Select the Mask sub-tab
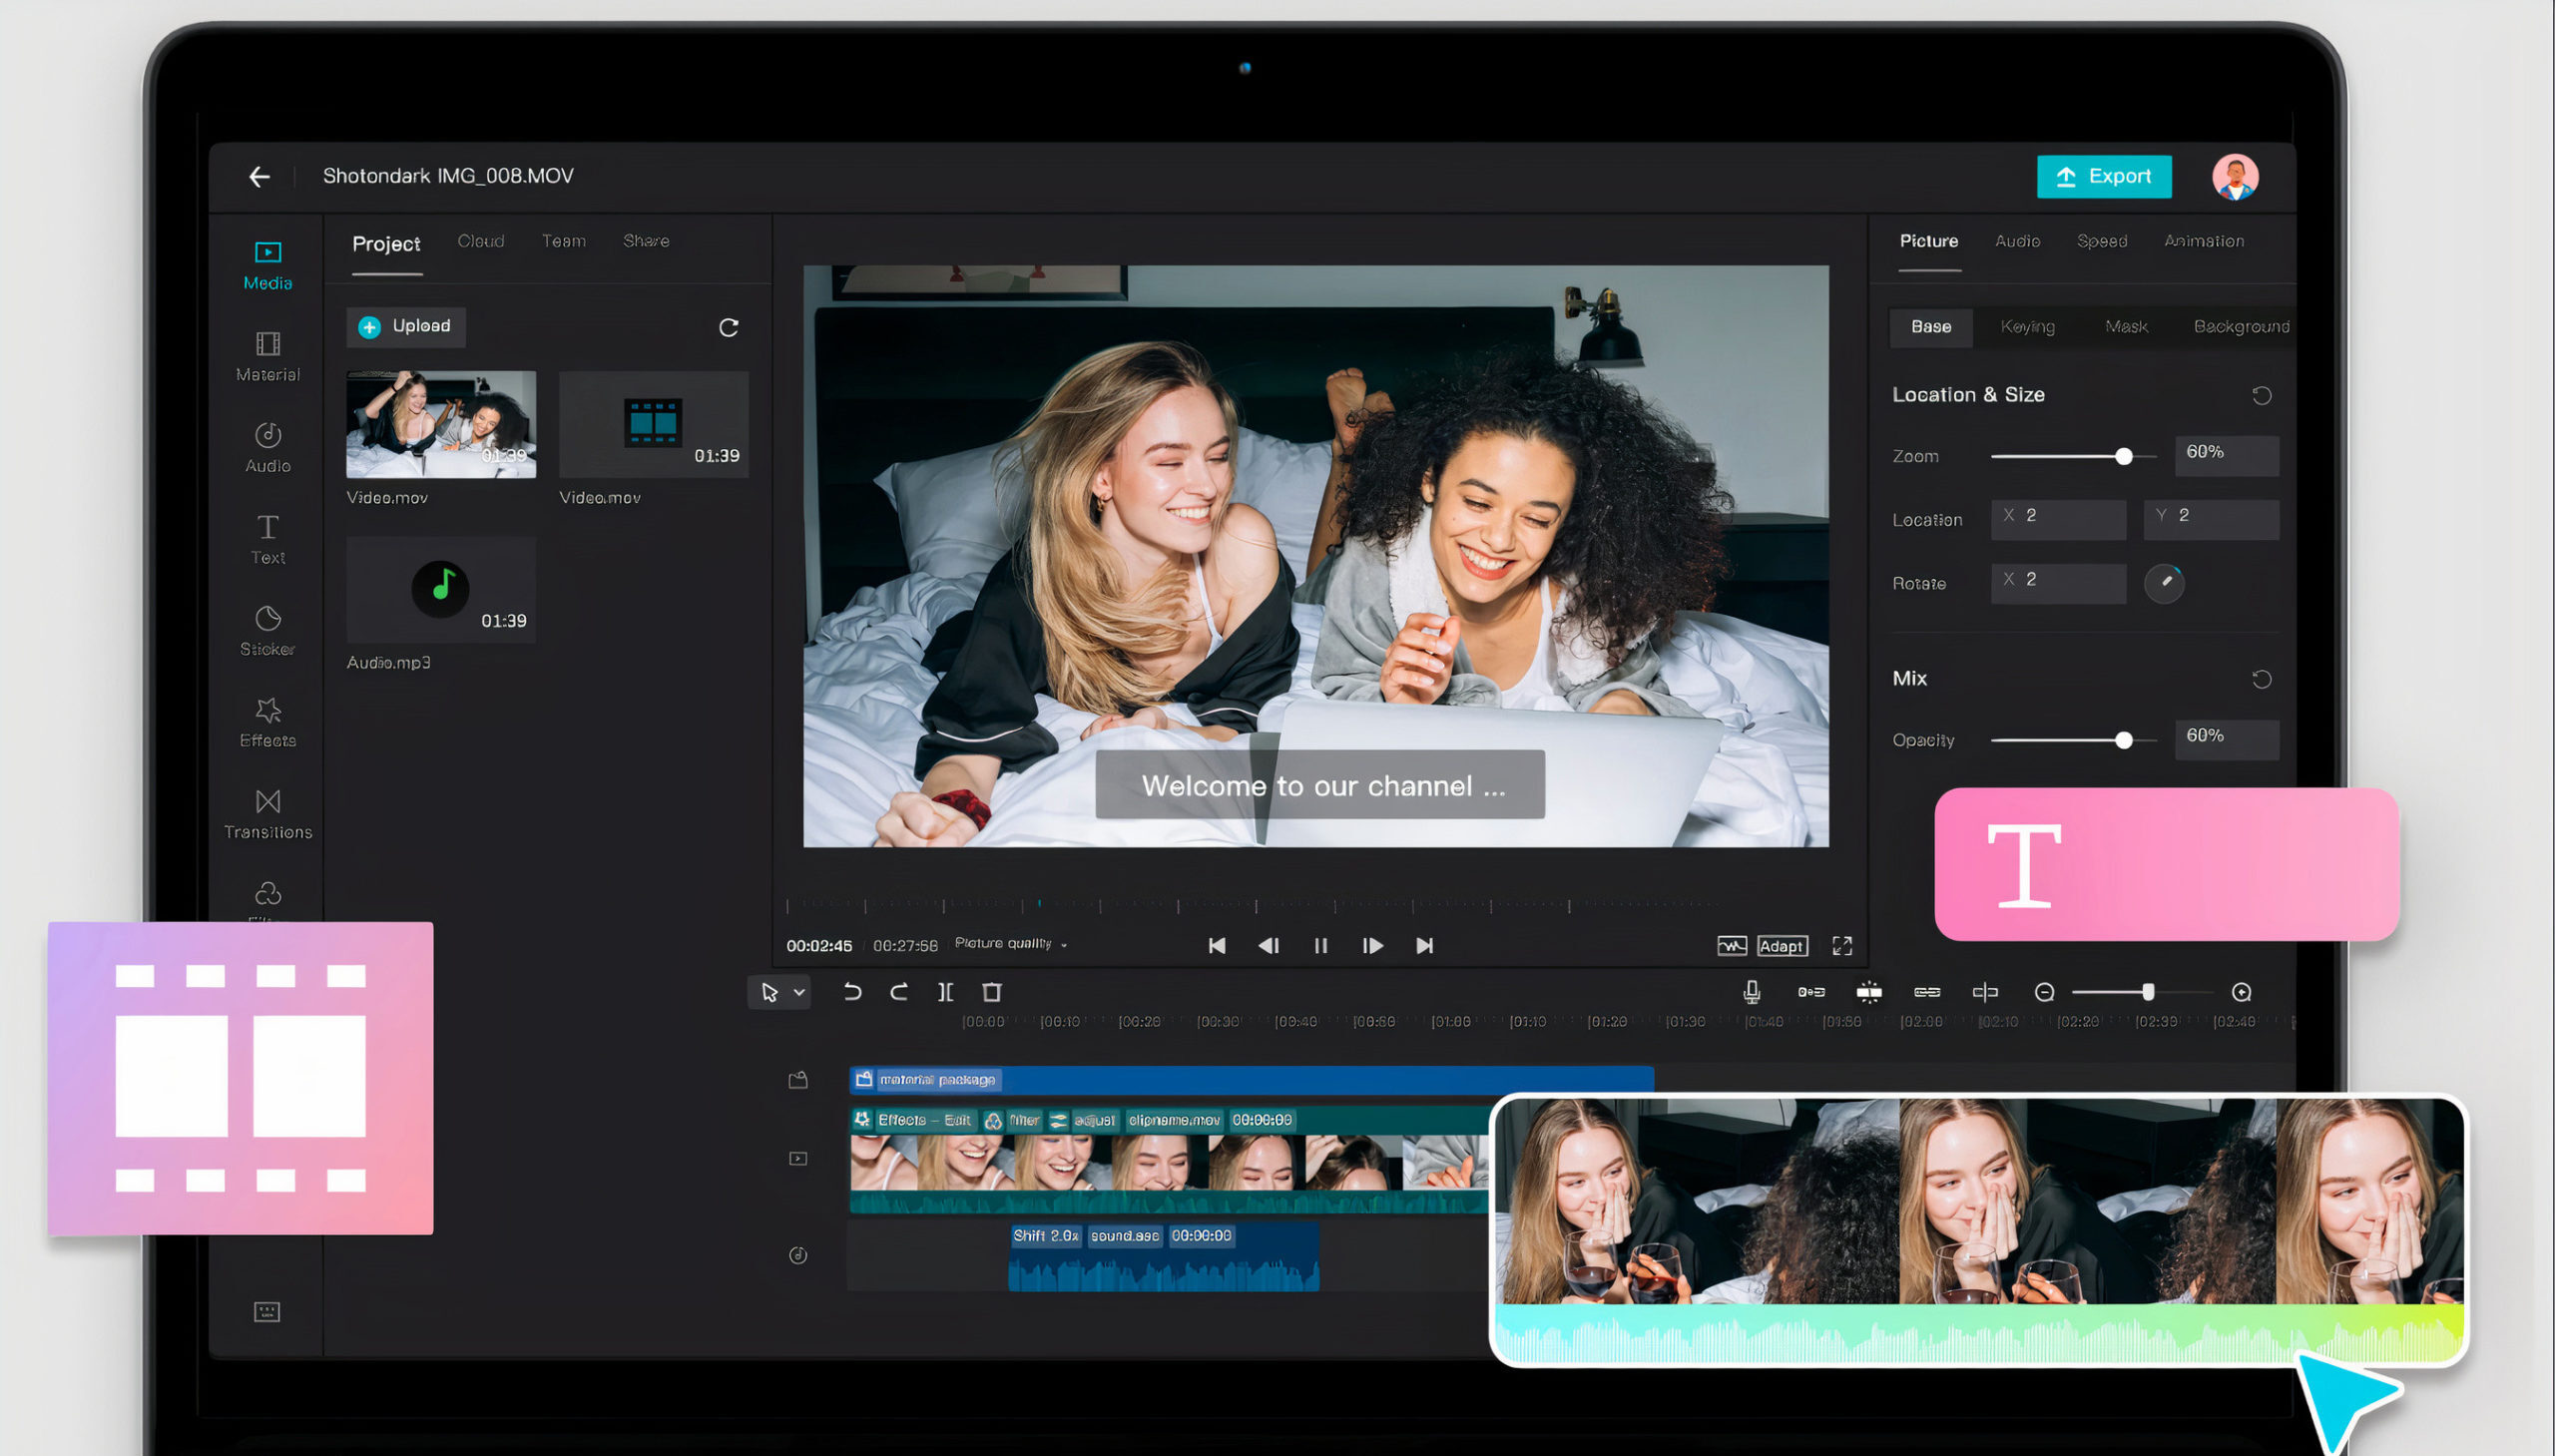The width and height of the screenshot is (2555, 1456). click(2126, 327)
